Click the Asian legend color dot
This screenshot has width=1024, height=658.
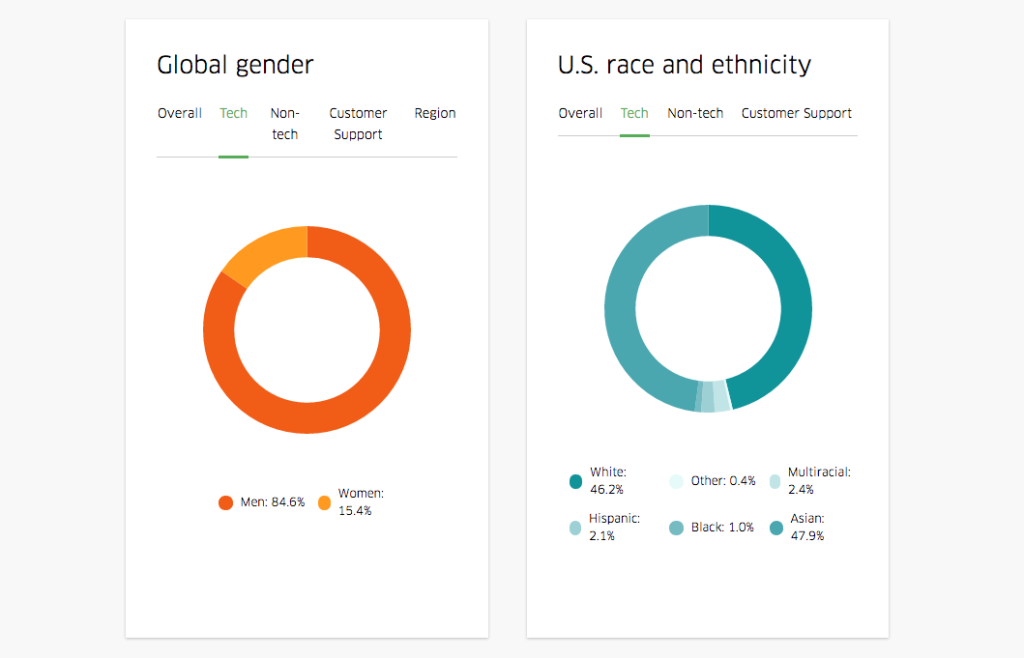pos(775,528)
